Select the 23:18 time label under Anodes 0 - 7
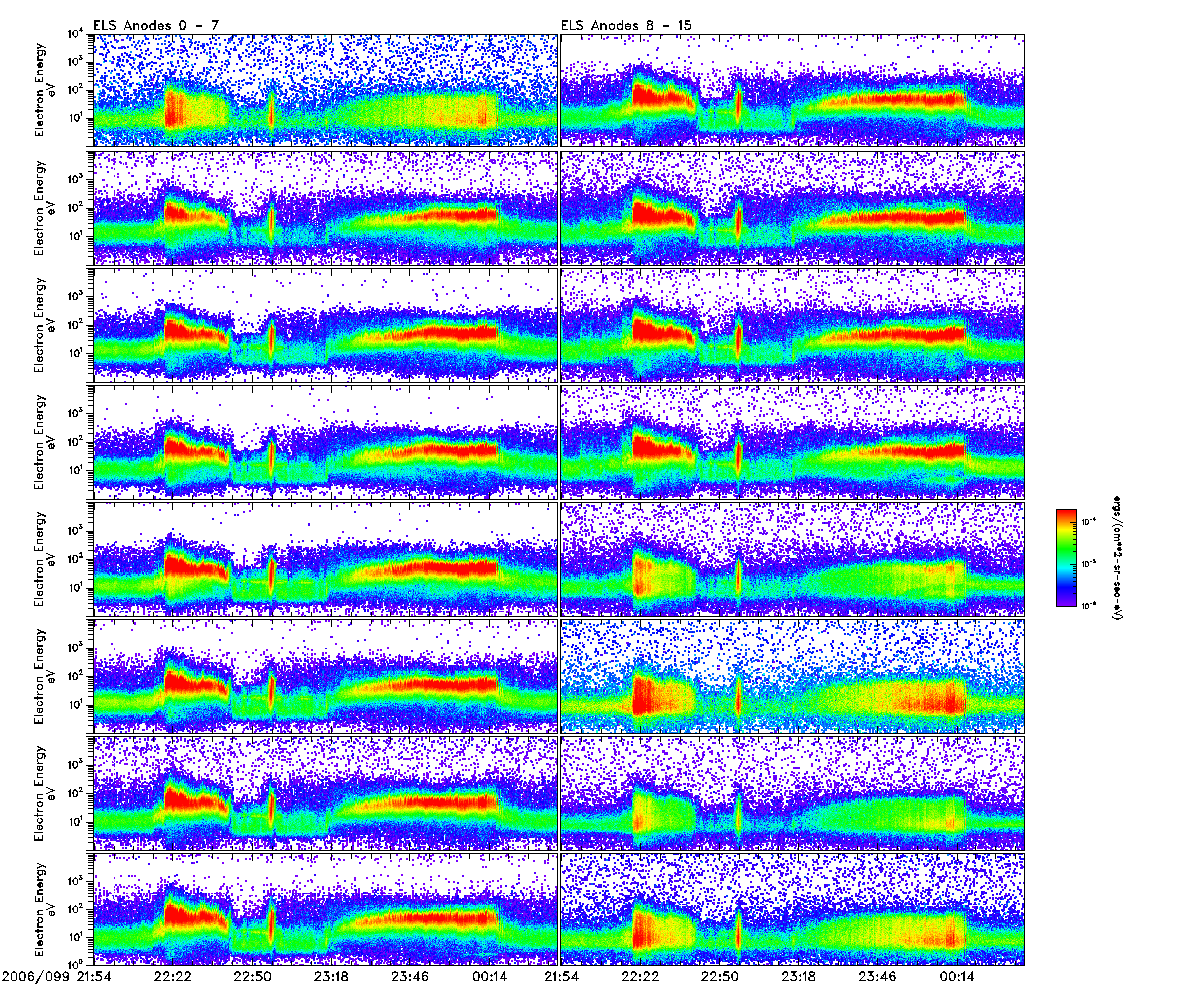 pyautogui.click(x=329, y=974)
